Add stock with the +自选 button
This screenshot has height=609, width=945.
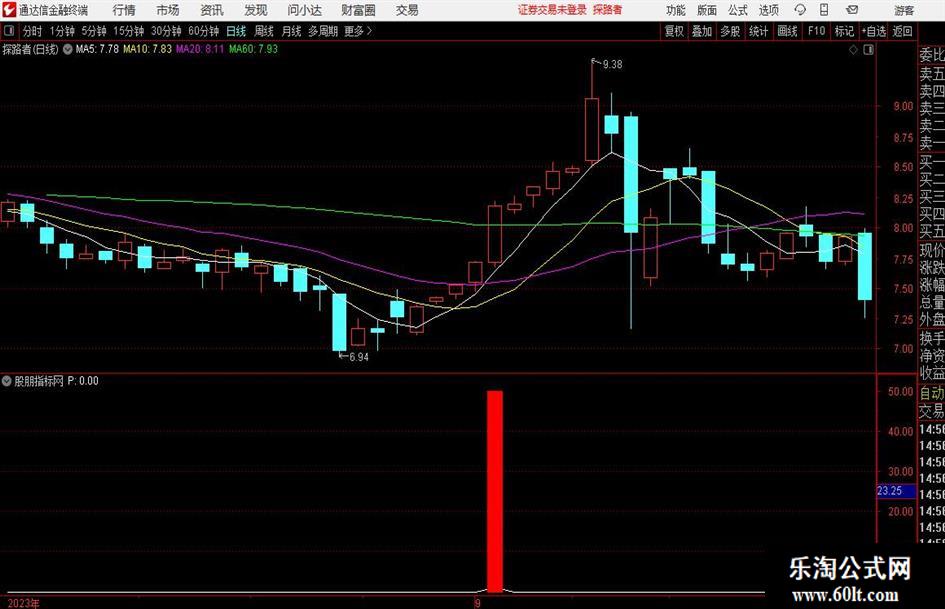click(x=873, y=31)
